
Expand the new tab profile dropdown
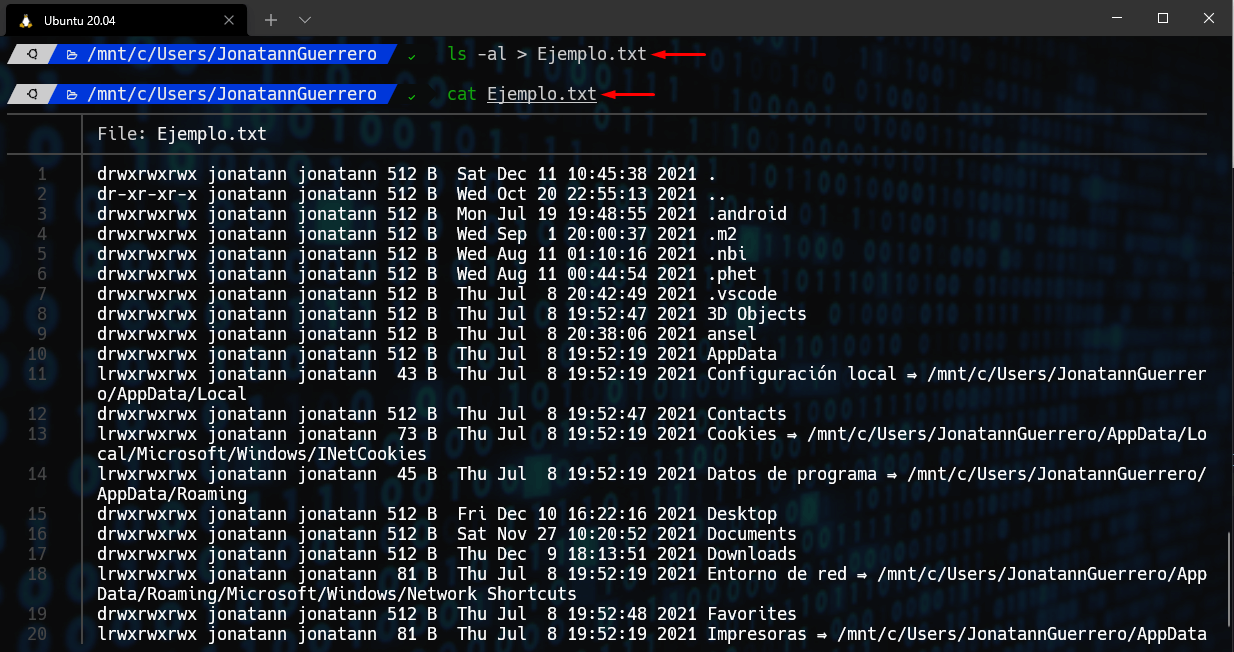click(x=305, y=19)
